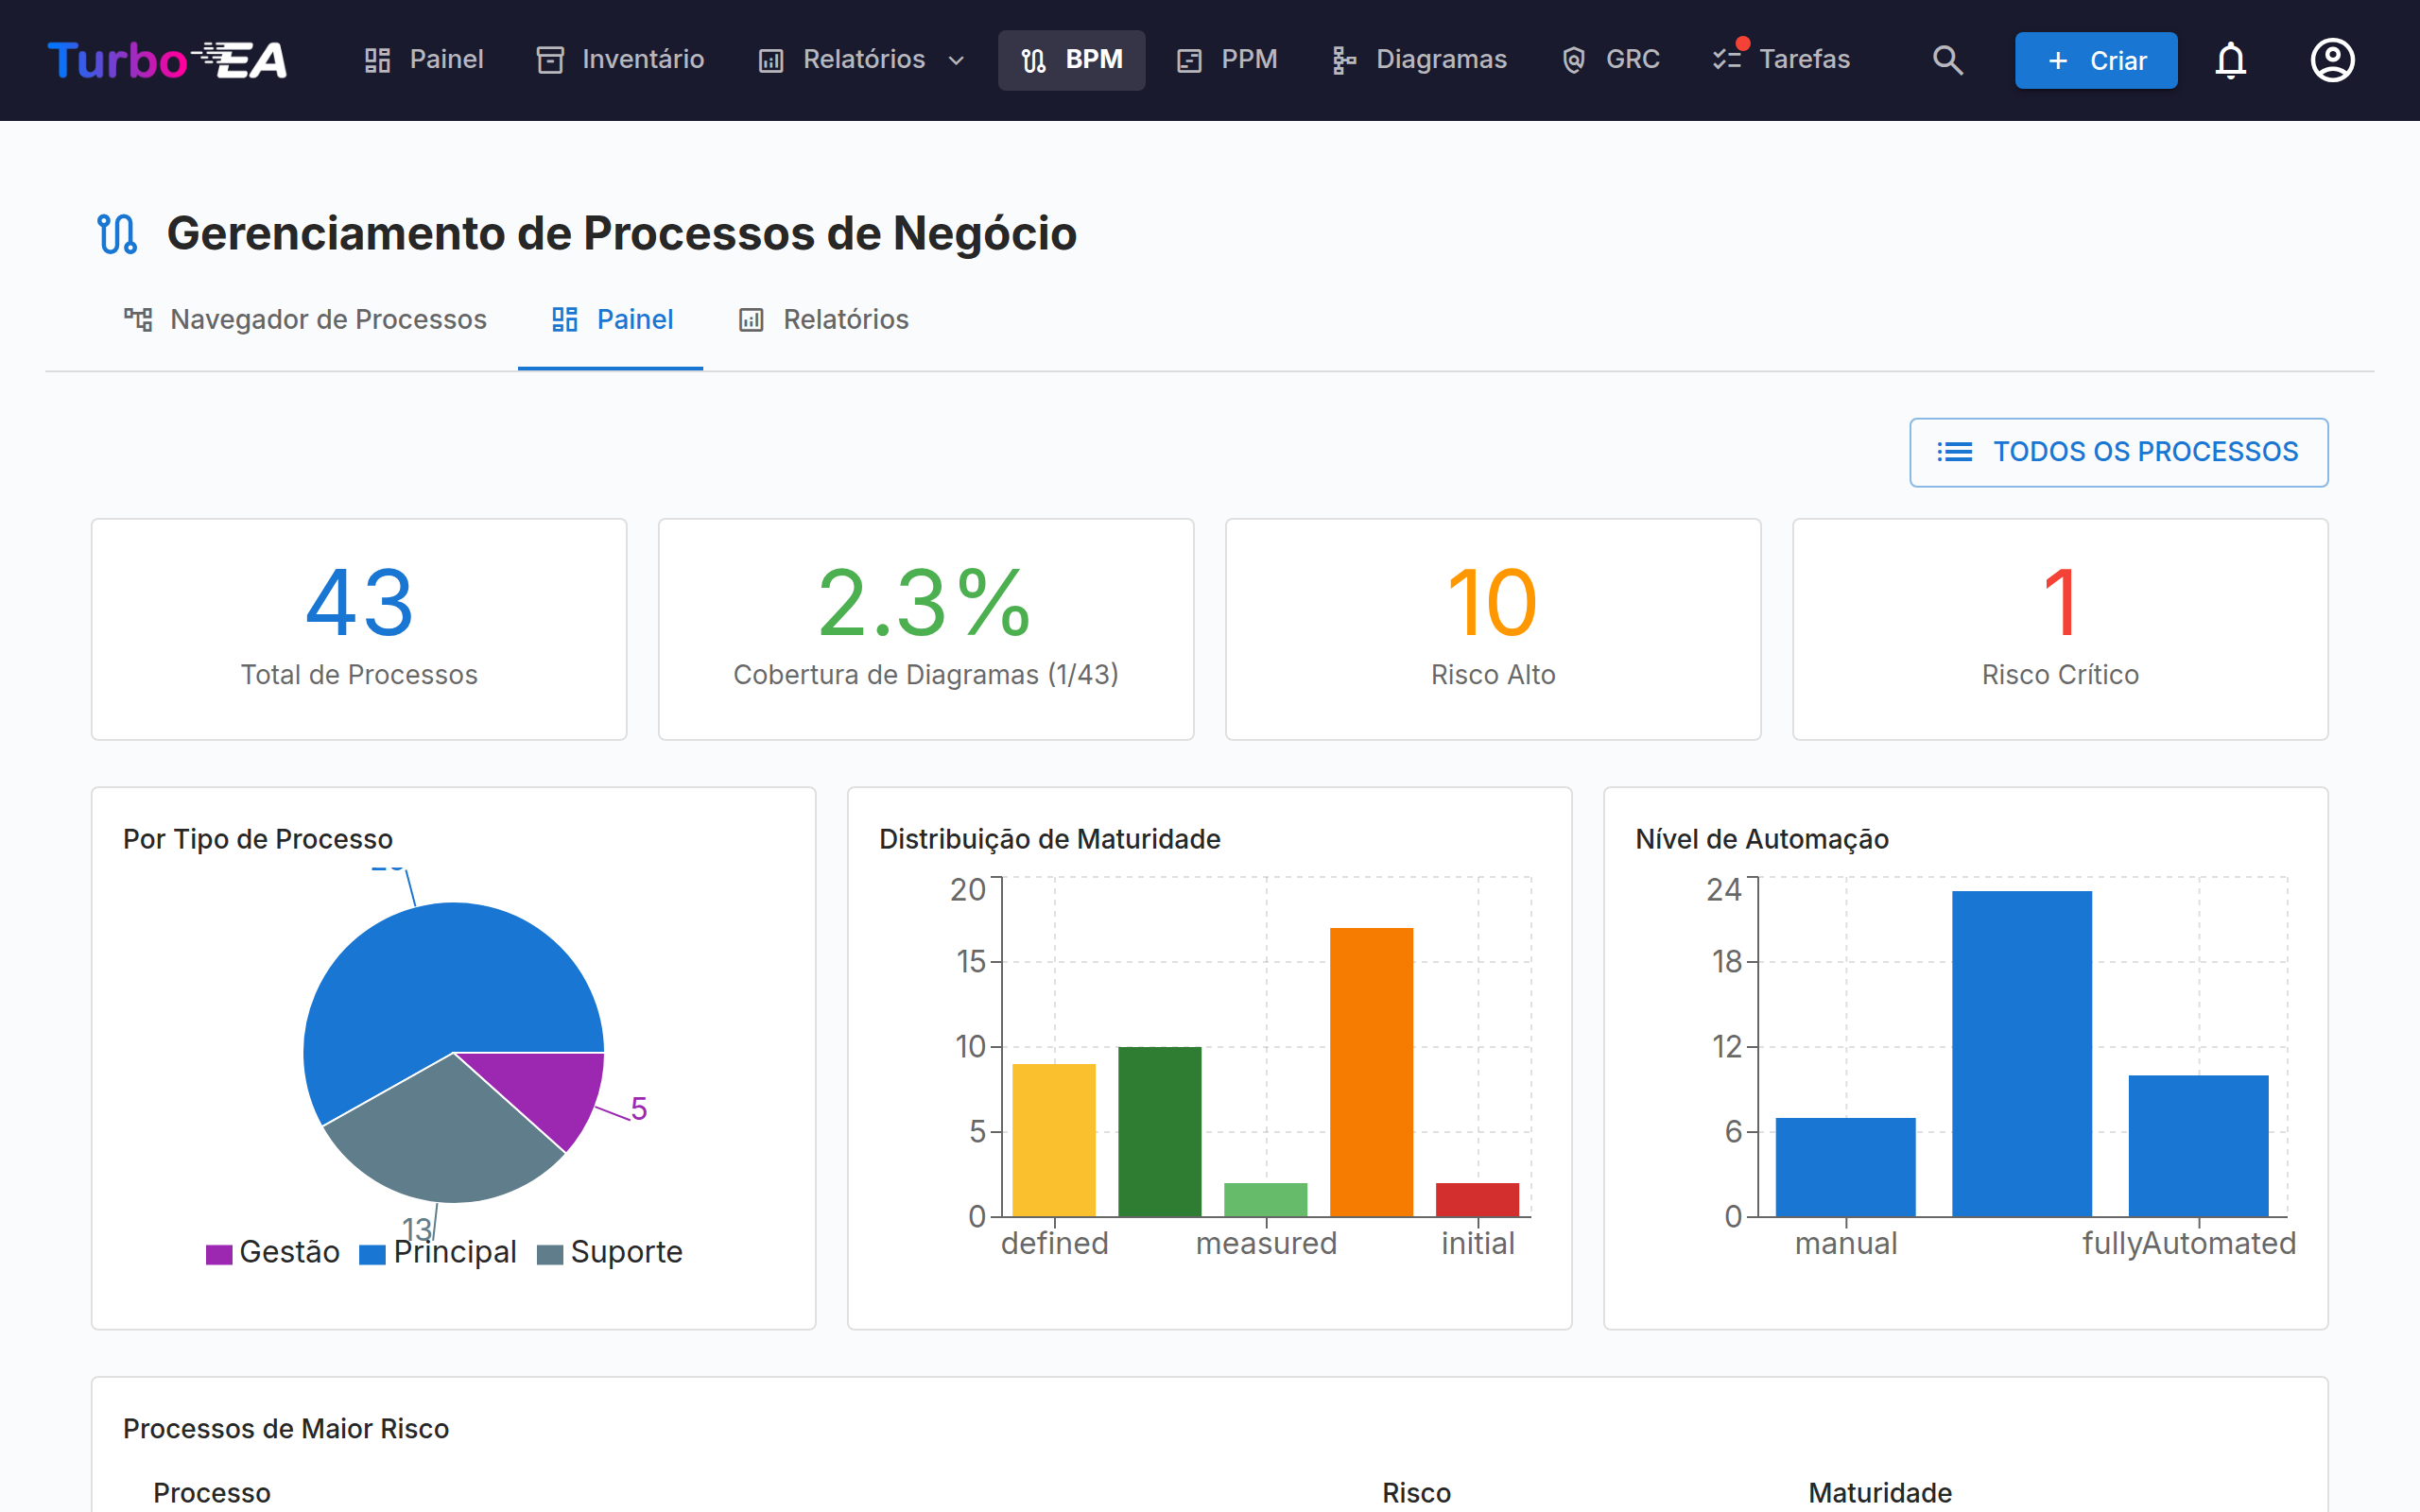Image resolution: width=2420 pixels, height=1512 pixels.
Task: Click the Cobertura de Diagramas card
Action: pyautogui.click(x=926, y=629)
